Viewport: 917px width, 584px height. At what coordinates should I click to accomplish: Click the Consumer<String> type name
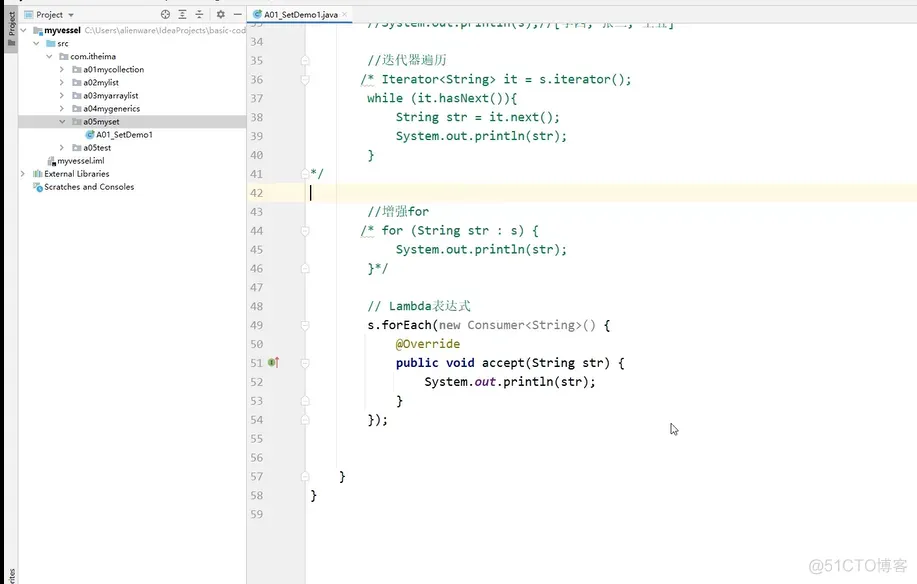(525, 325)
